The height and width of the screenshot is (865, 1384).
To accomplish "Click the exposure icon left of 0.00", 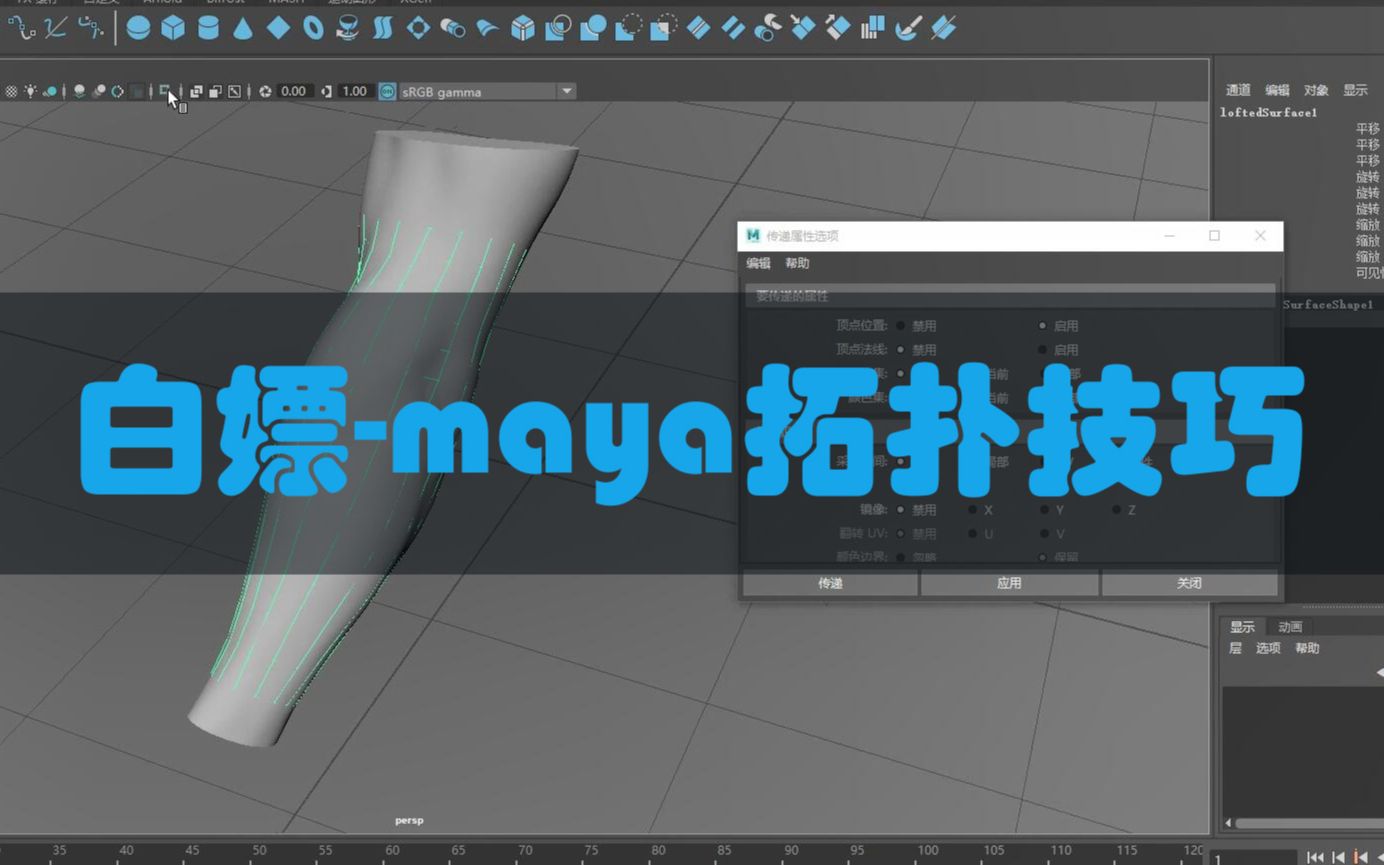I will (265, 91).
